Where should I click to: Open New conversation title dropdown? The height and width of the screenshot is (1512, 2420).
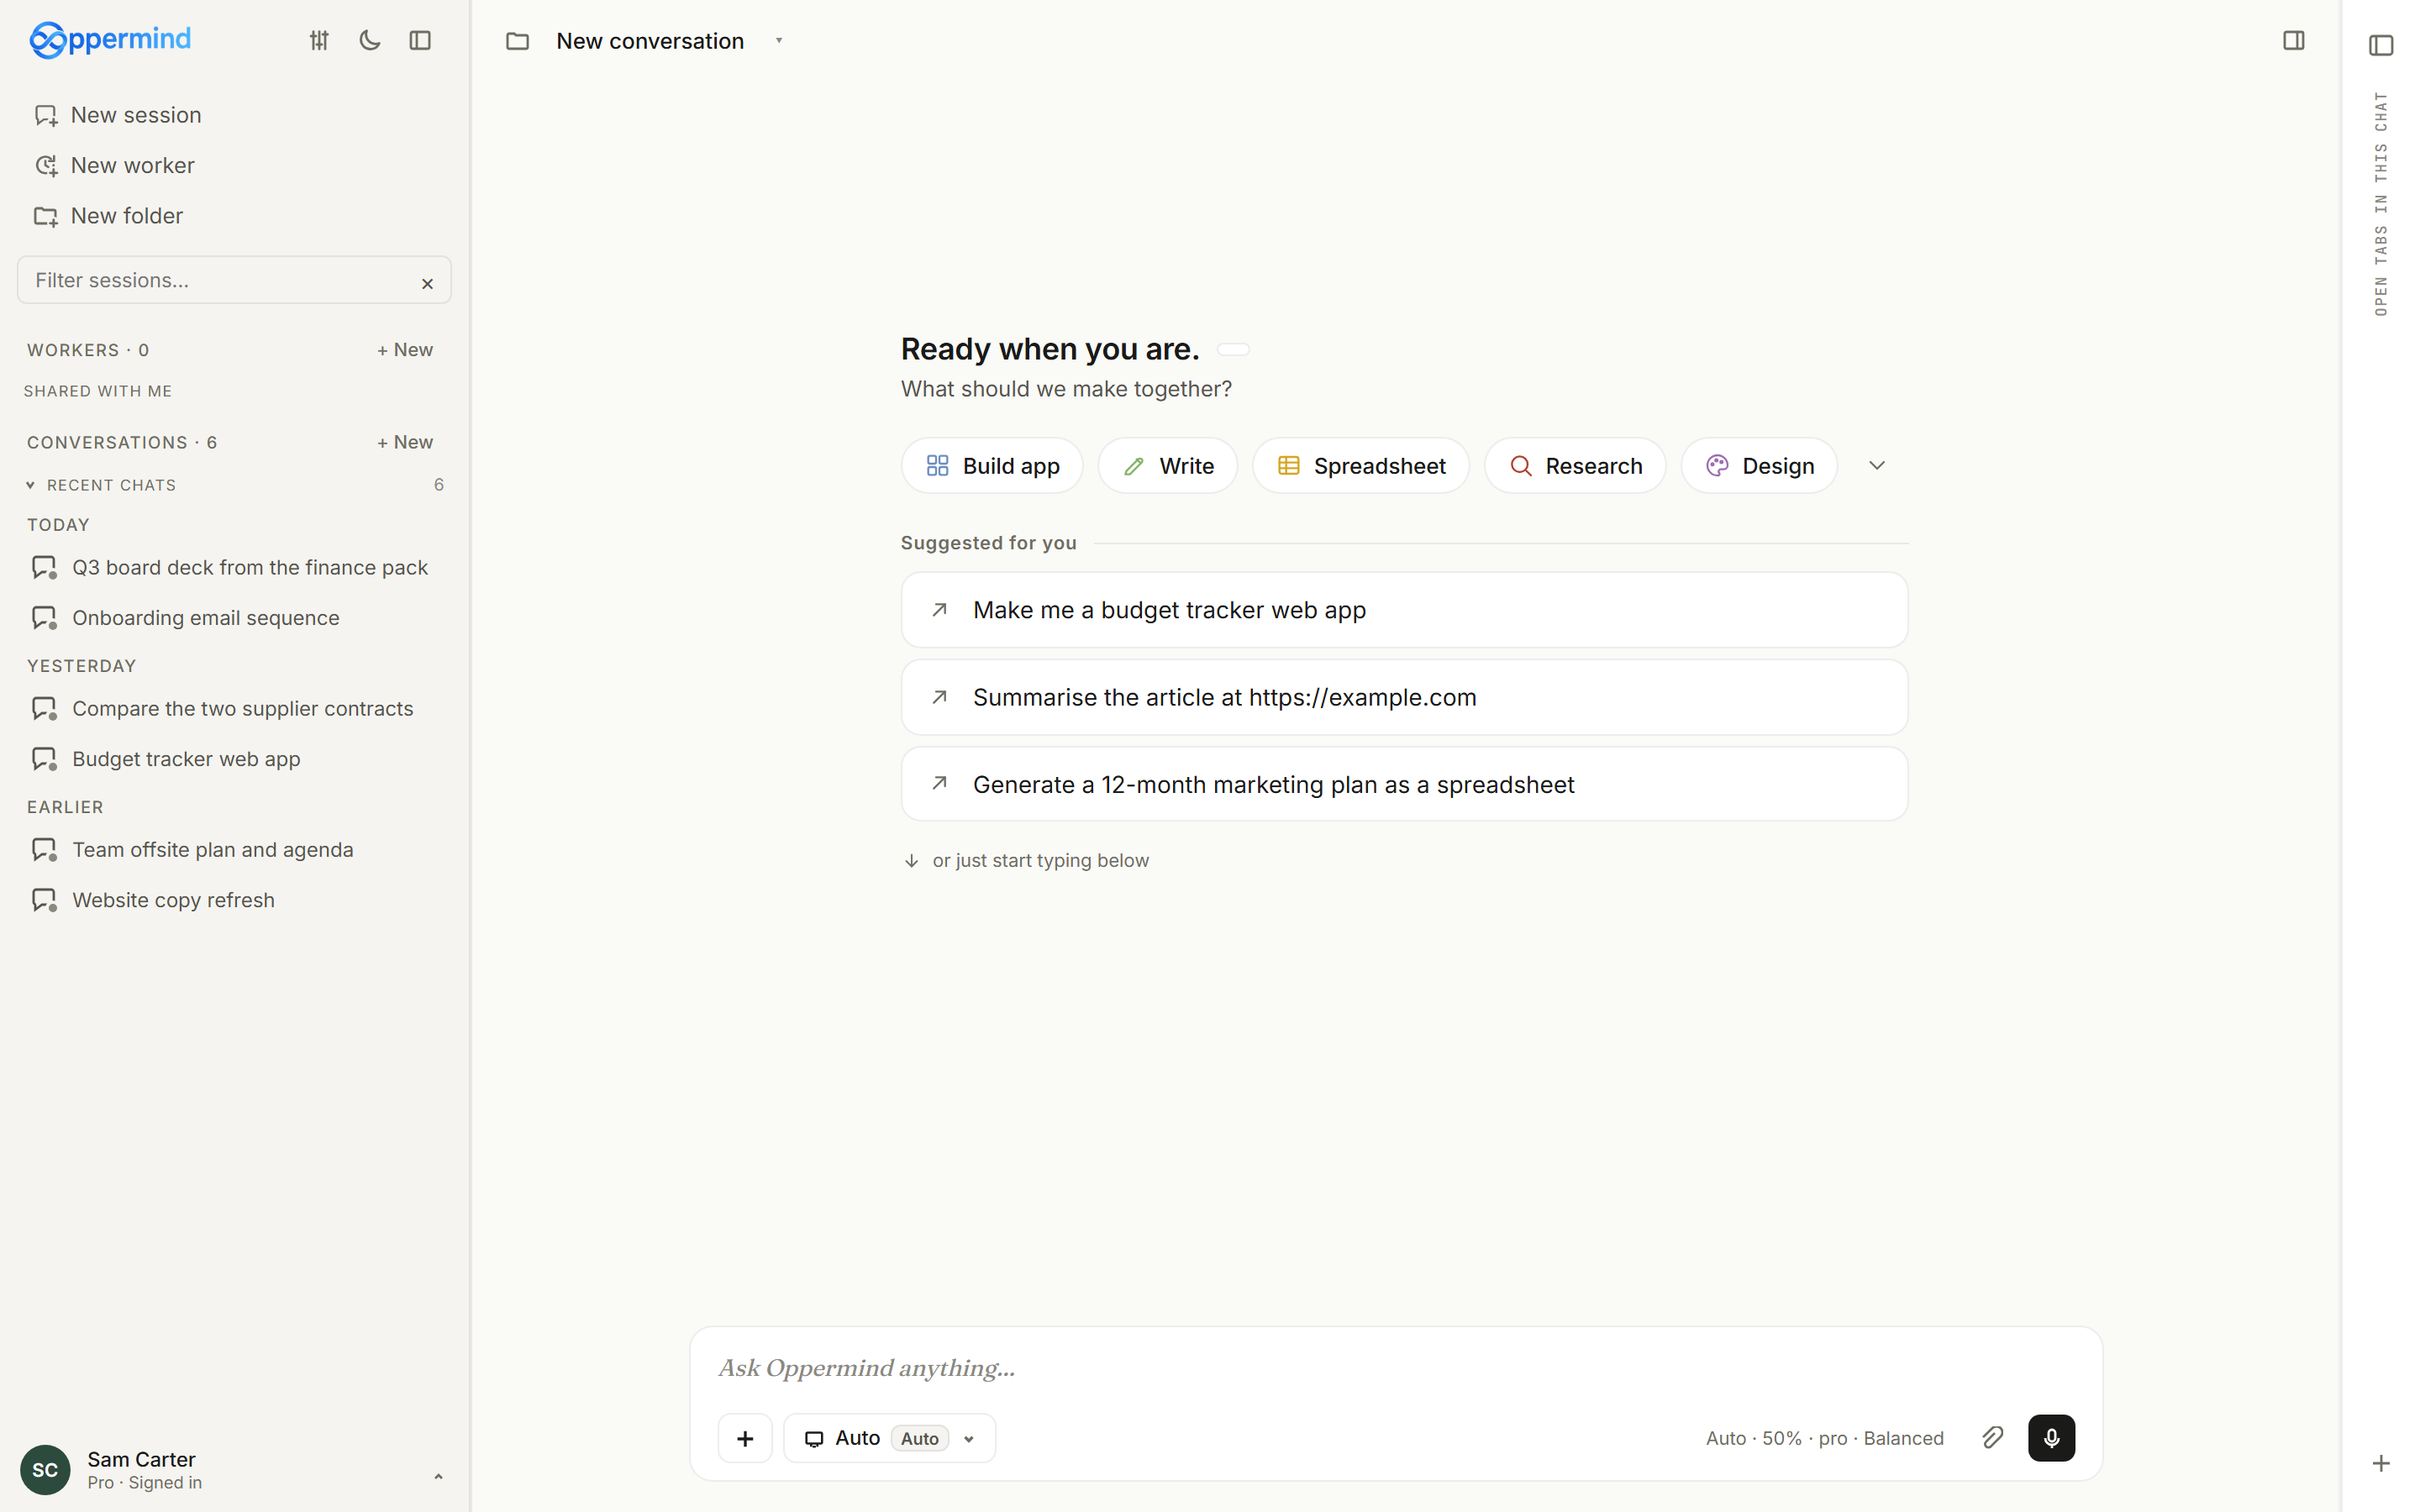click(779, 41)
